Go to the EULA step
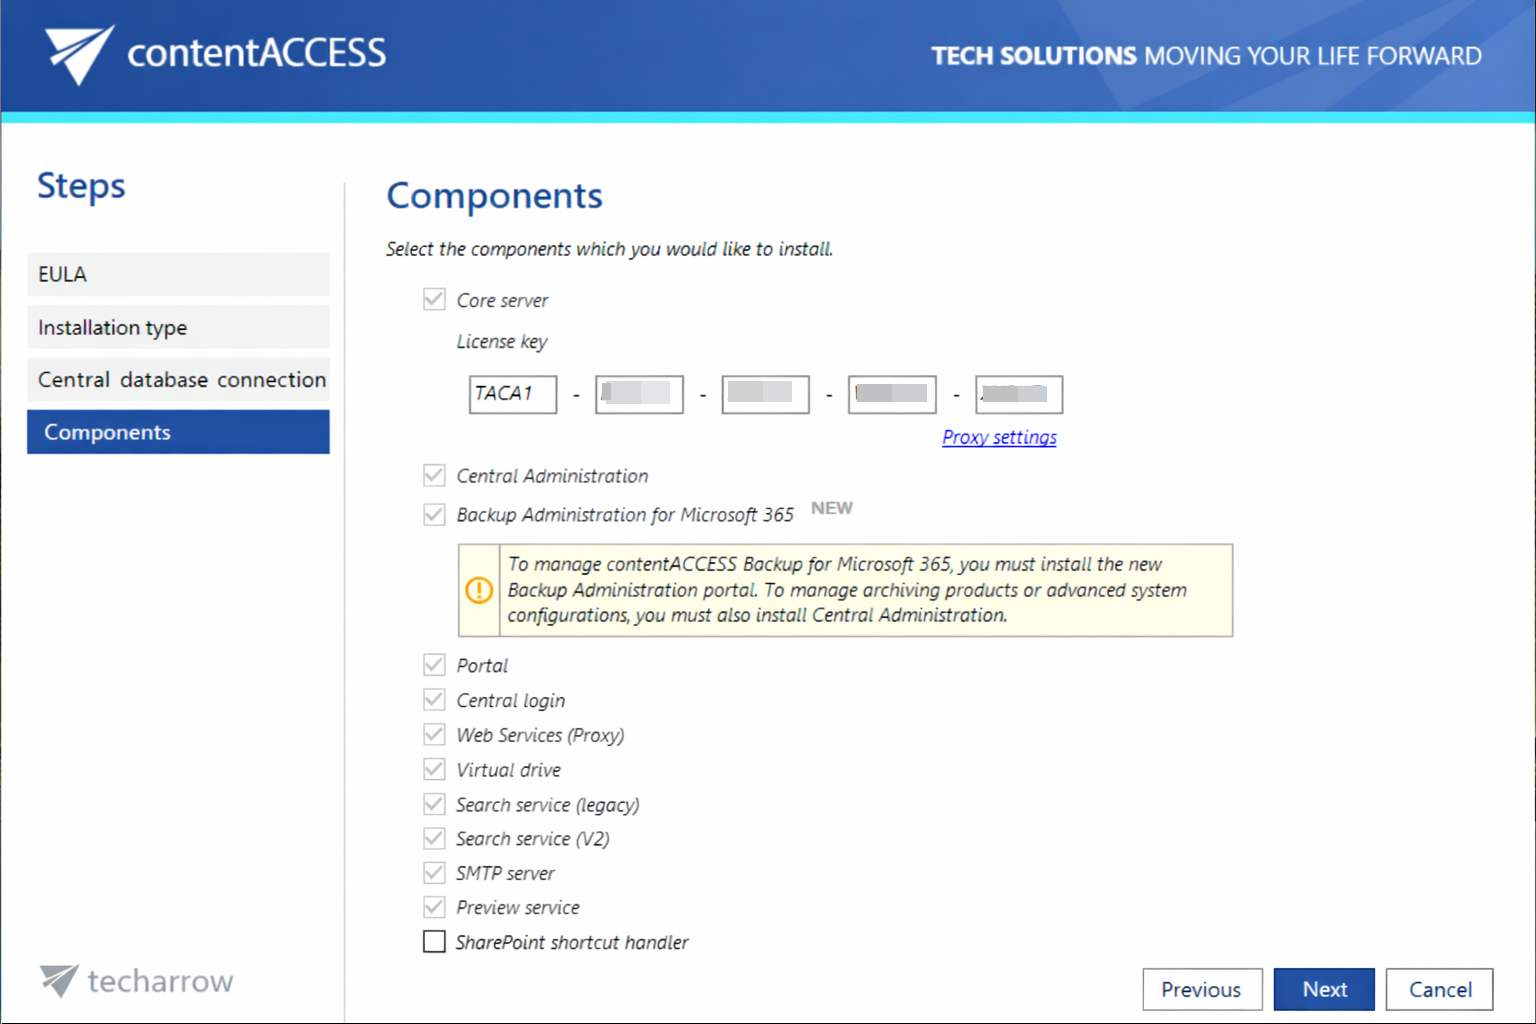The image size is (1536, 1024). [178, 274]
